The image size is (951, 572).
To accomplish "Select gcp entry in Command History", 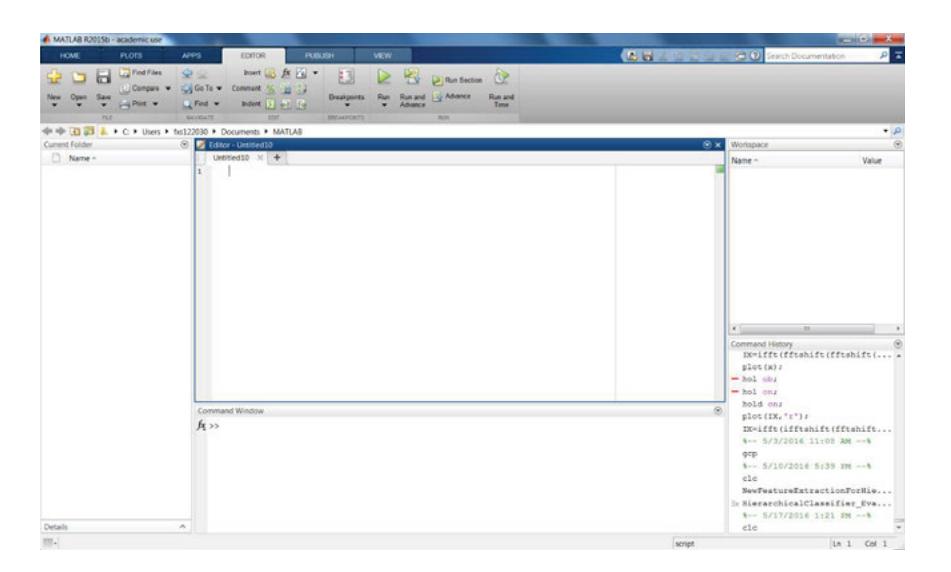I will click(x=750, y=454).
